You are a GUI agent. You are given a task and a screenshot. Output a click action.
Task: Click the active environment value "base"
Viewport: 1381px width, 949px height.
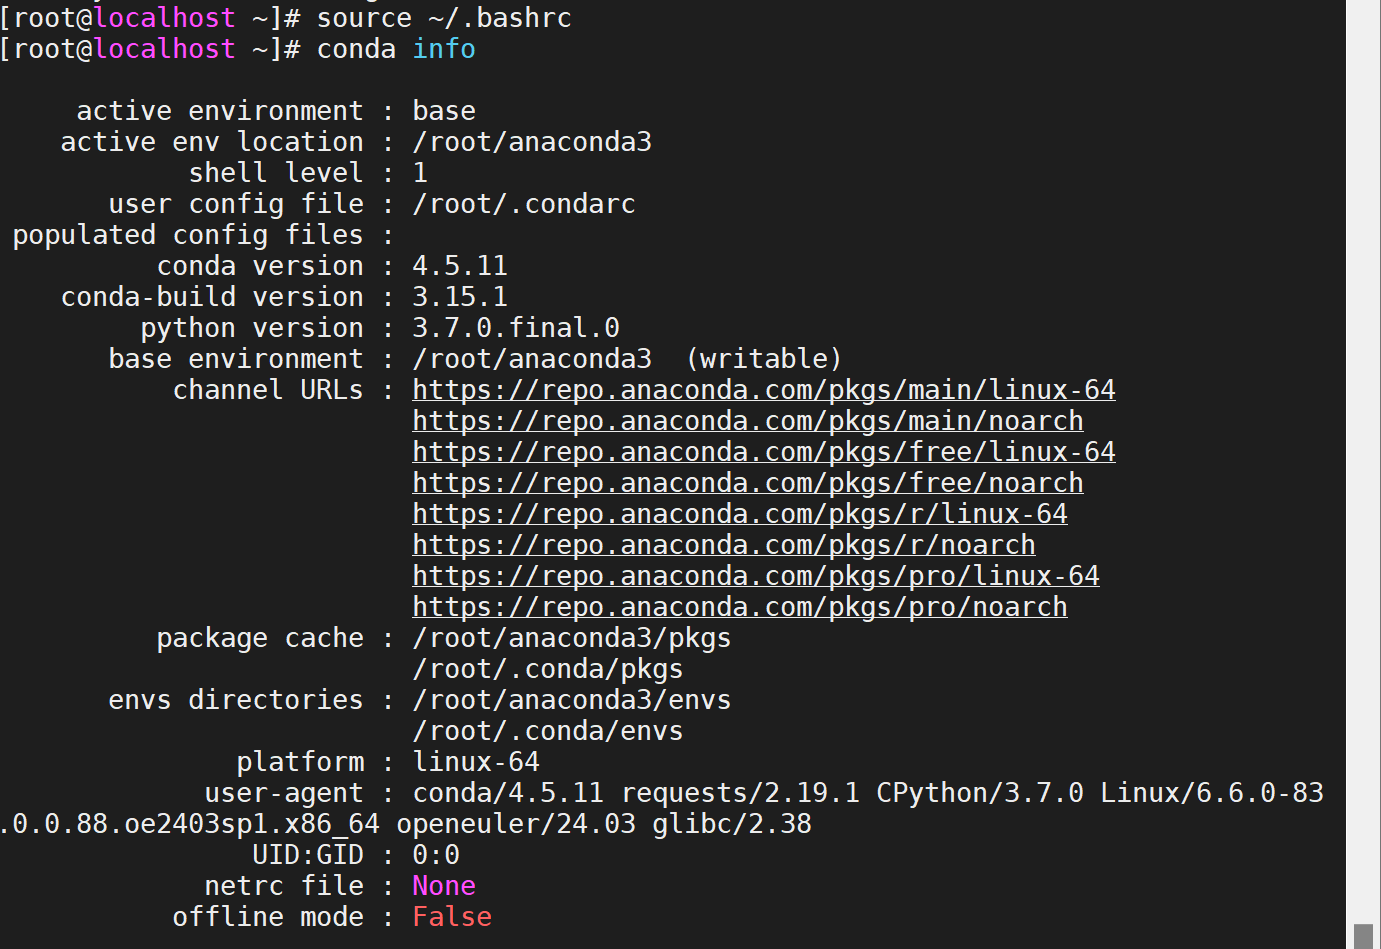click(x=444, y=111)
